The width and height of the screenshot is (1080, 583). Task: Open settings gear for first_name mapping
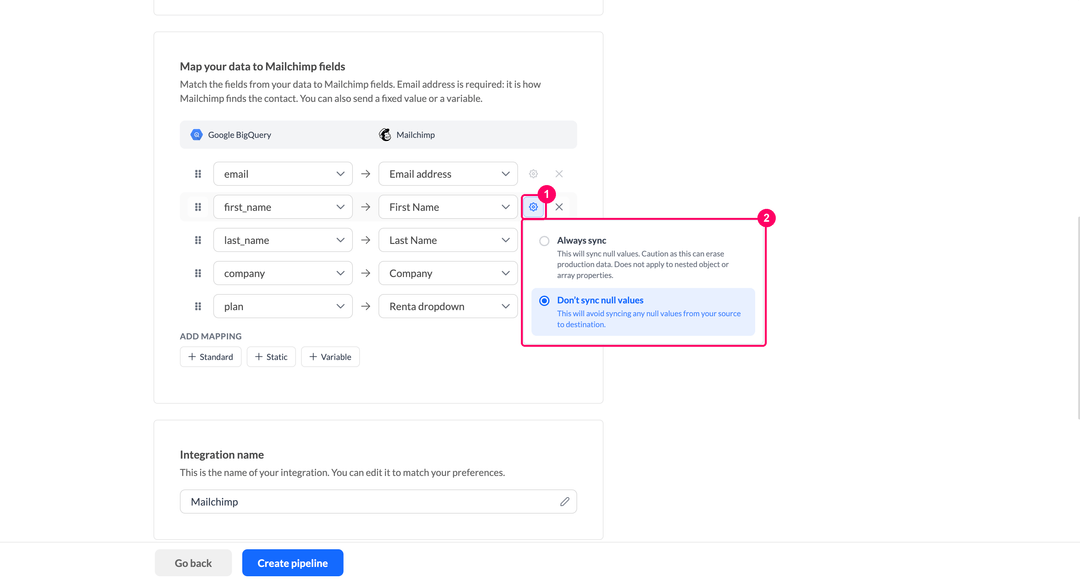[x=533, y=207]
